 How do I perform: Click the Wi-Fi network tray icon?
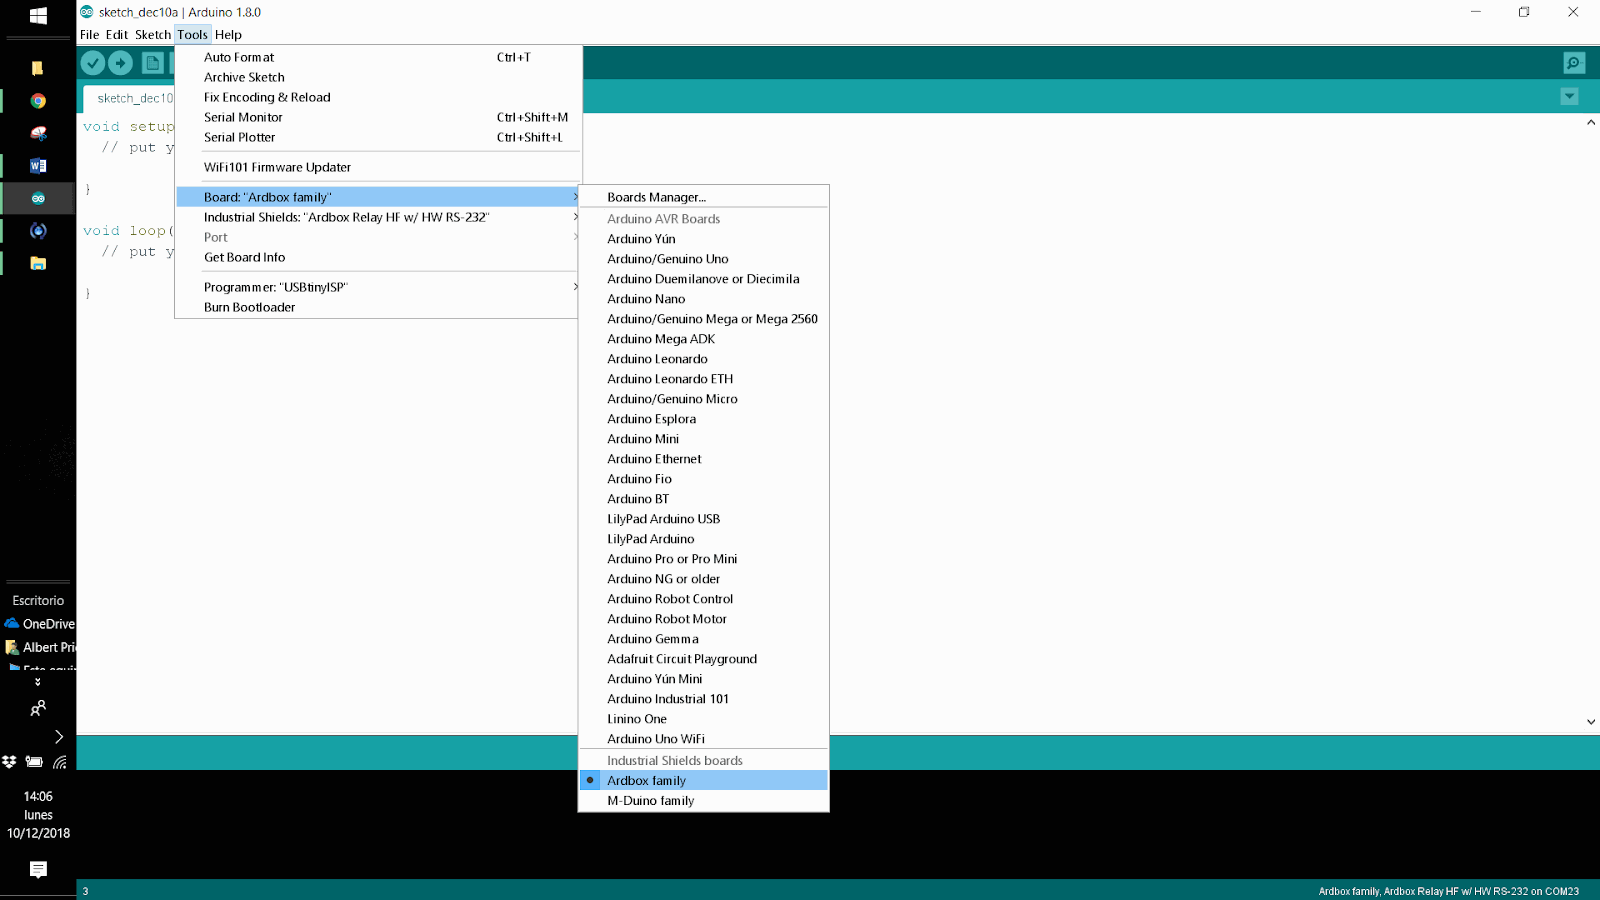(x=60, y=762)
